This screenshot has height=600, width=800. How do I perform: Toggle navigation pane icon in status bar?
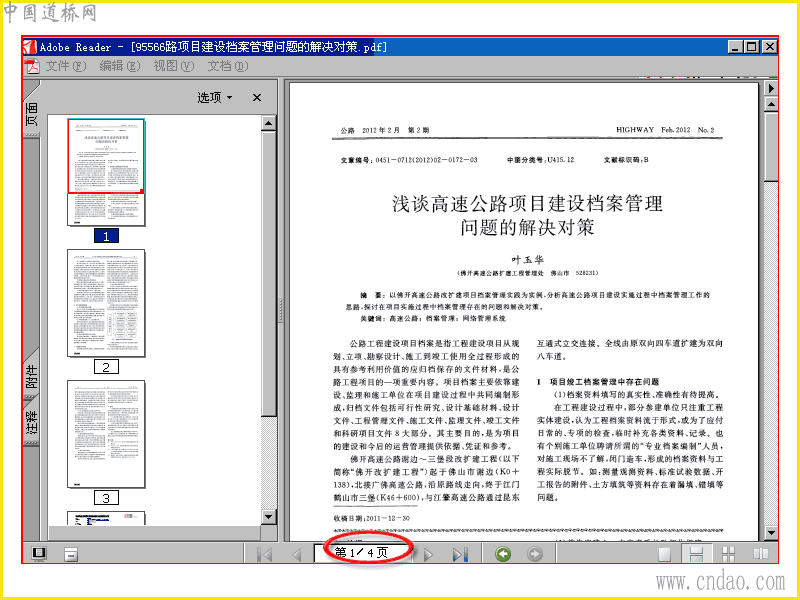39,554
